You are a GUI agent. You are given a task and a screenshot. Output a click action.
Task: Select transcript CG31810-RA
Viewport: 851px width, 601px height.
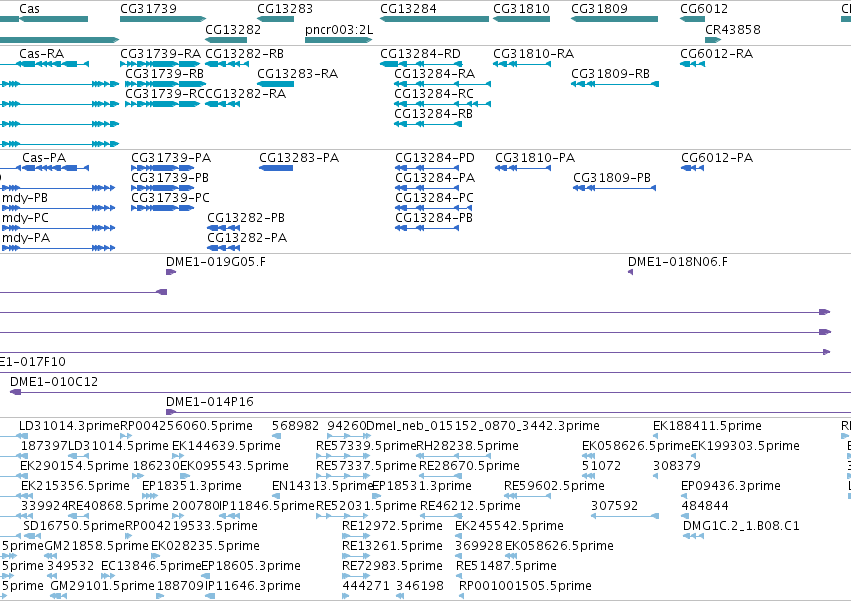[533, 54]
